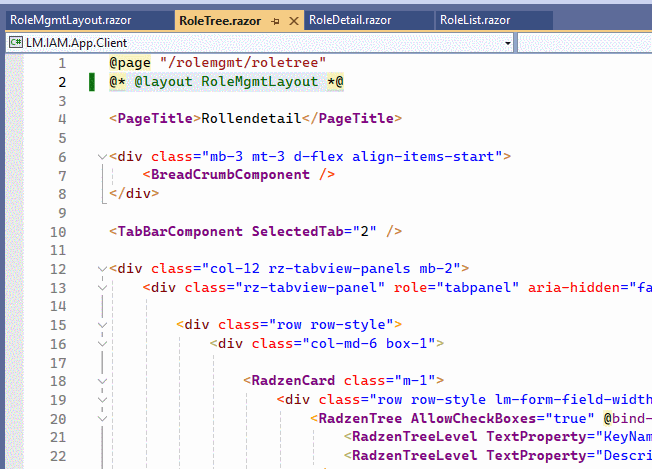This screenshot has height=469, width=652.
Task: Open the LM.IAM.App.Client project dropdown
Action: (508, 43)
